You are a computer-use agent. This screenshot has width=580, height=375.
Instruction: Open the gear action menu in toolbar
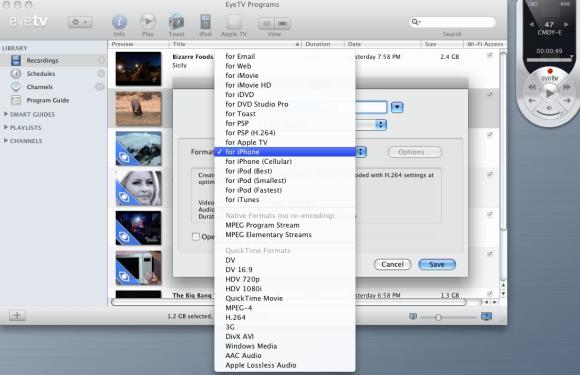coord(80,22)
